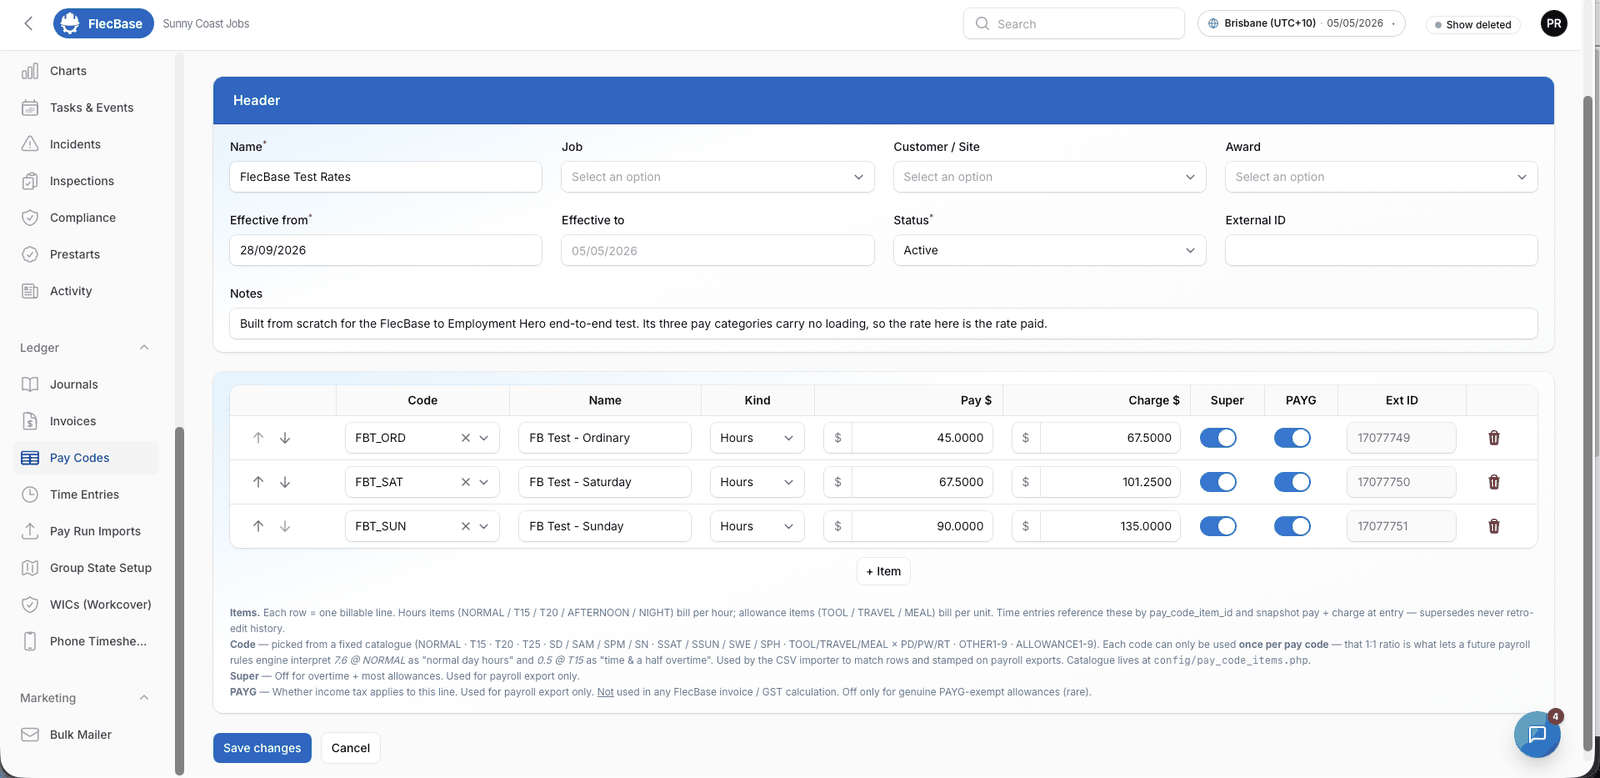1600x778 pixels.
Task: Open the Customer / Site dropdown
Action: pos(1050,177)
